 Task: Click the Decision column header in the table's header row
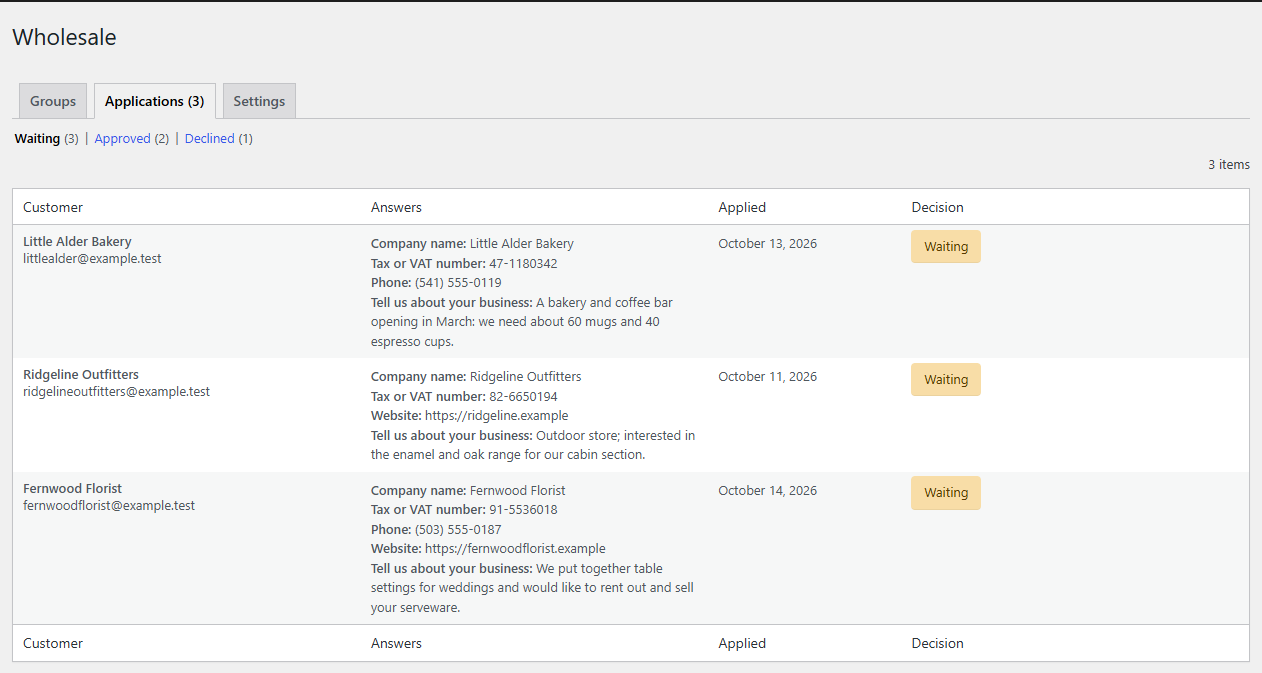(x=938, y=208)
